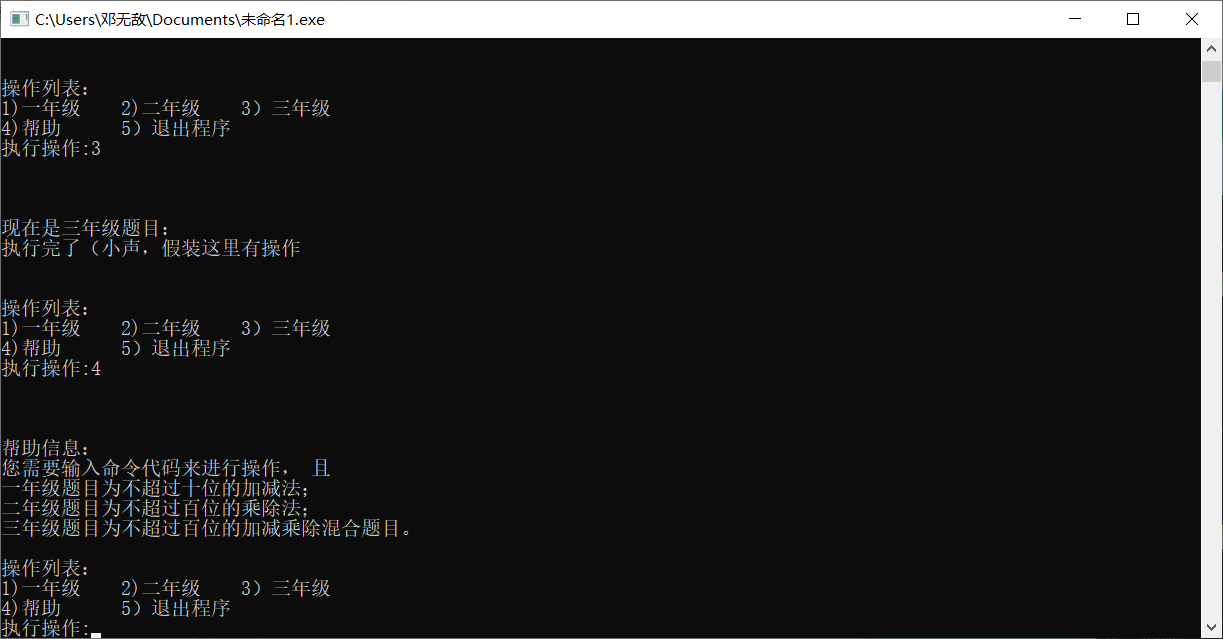Maximize the console window
1223x639 pixels.
[1133, 19]
